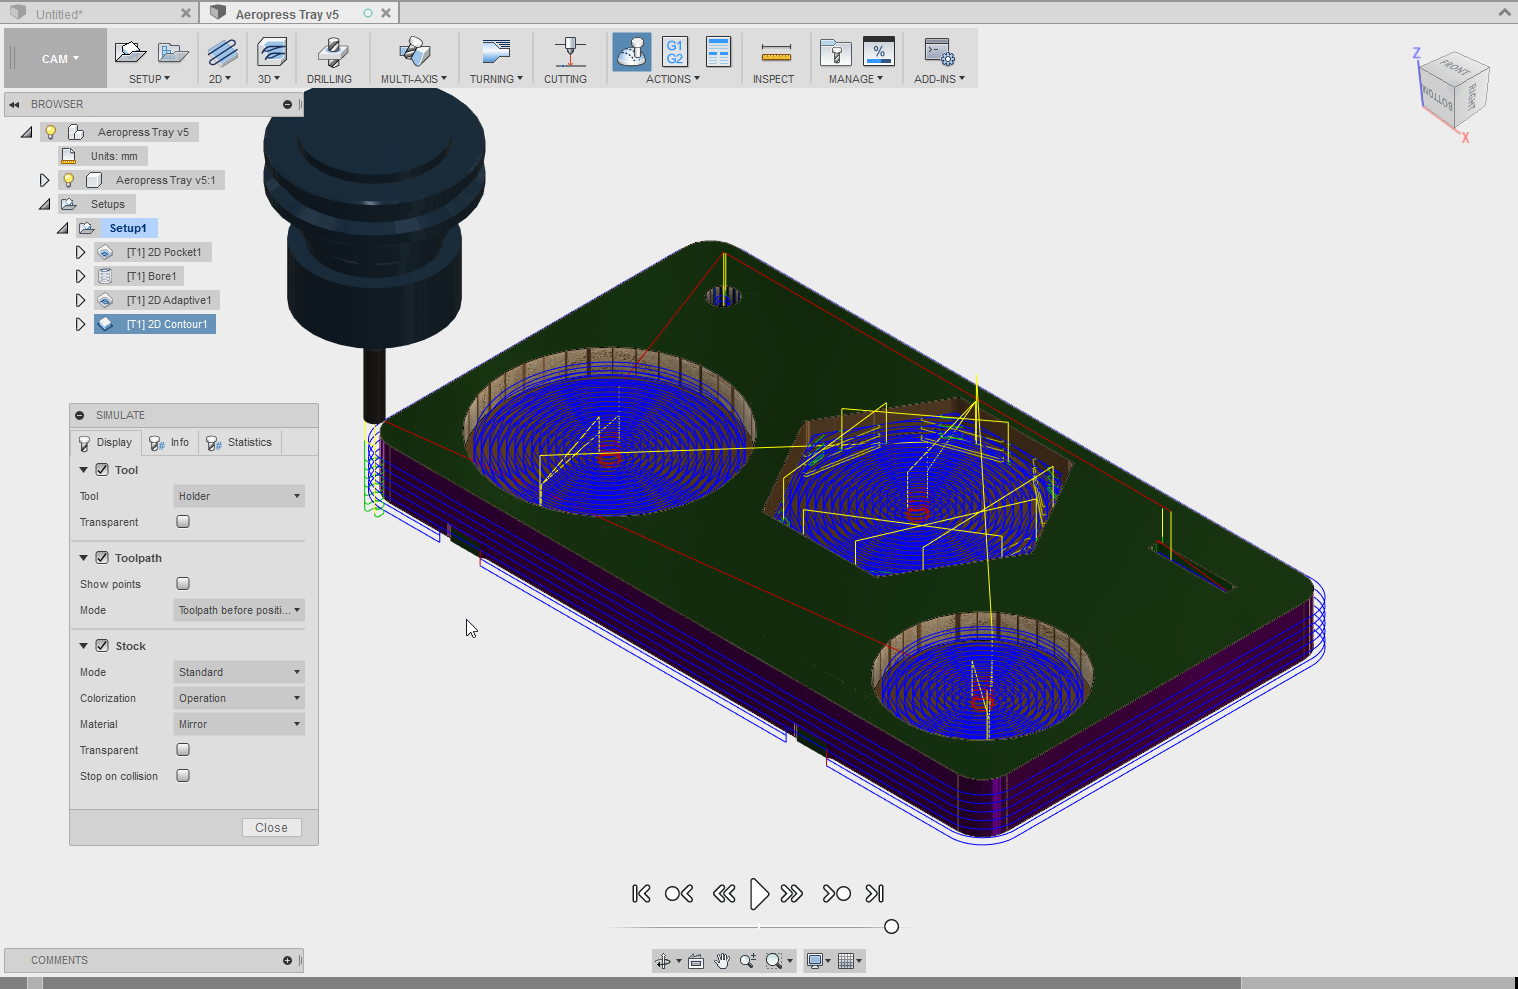This screenshot has width=1518, height=989.
Task: Uncheck the Toolpath section checkbox
Action: click(x=102, y=558)
